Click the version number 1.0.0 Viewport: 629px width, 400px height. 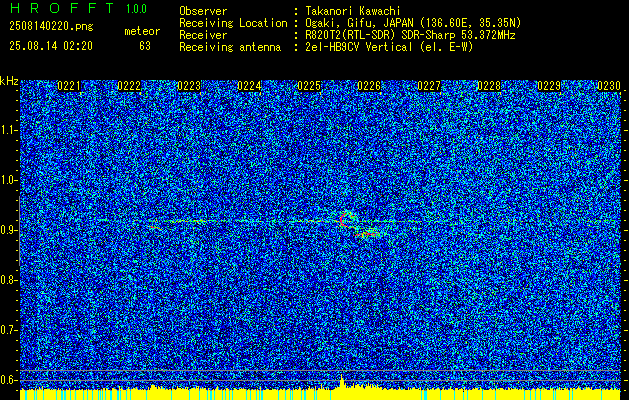pyautogui.click(x=136, y=8)
